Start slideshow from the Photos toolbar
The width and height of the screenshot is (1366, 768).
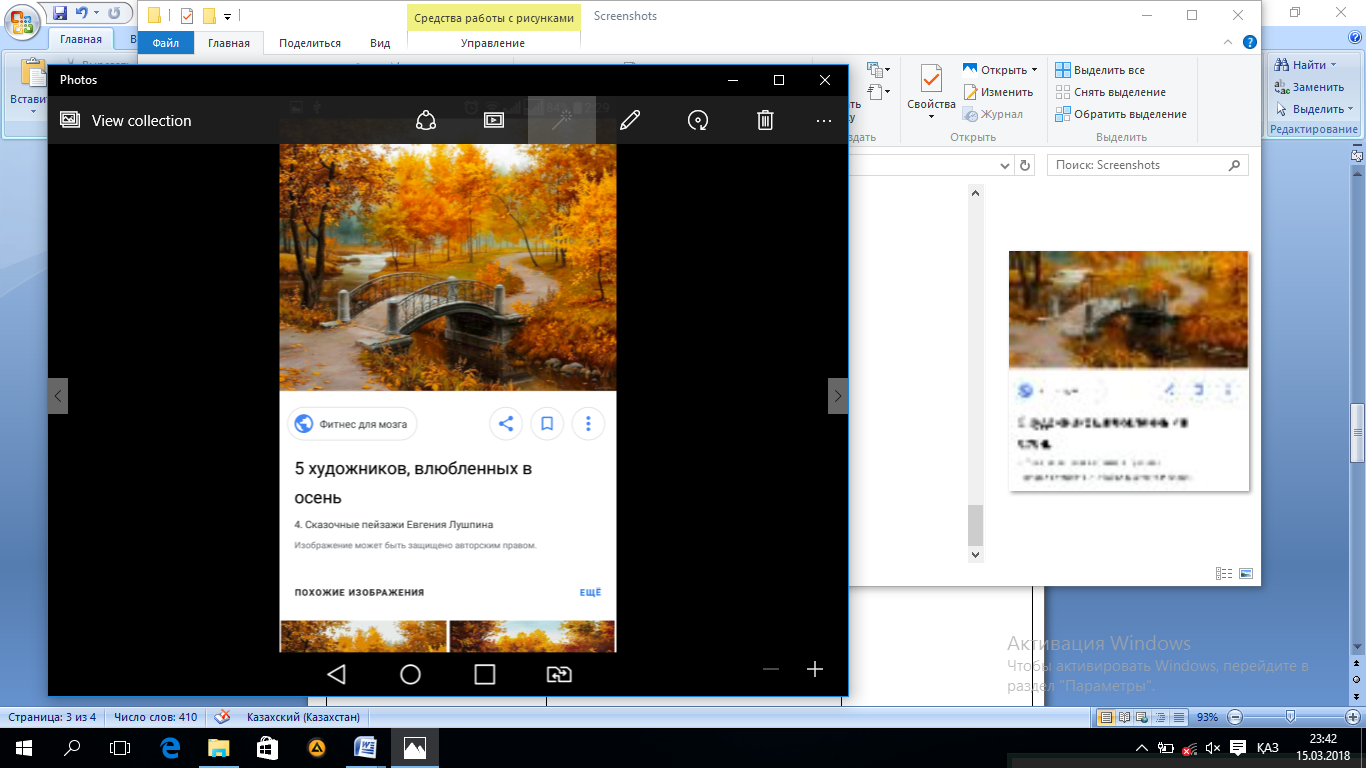(x=494, y=120)
